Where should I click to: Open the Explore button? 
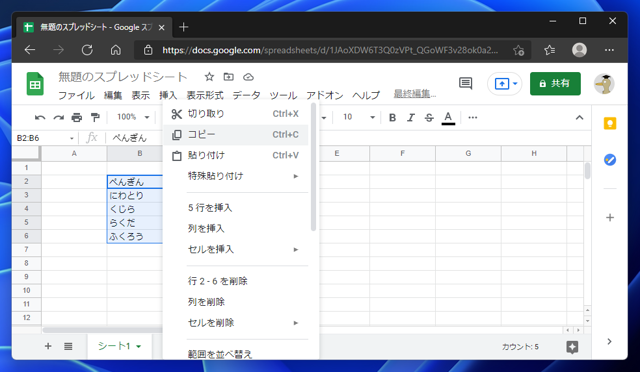pos(572,347)
